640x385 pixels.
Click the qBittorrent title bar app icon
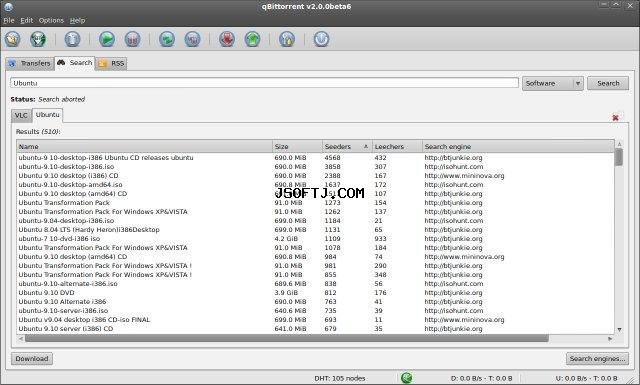8,7
